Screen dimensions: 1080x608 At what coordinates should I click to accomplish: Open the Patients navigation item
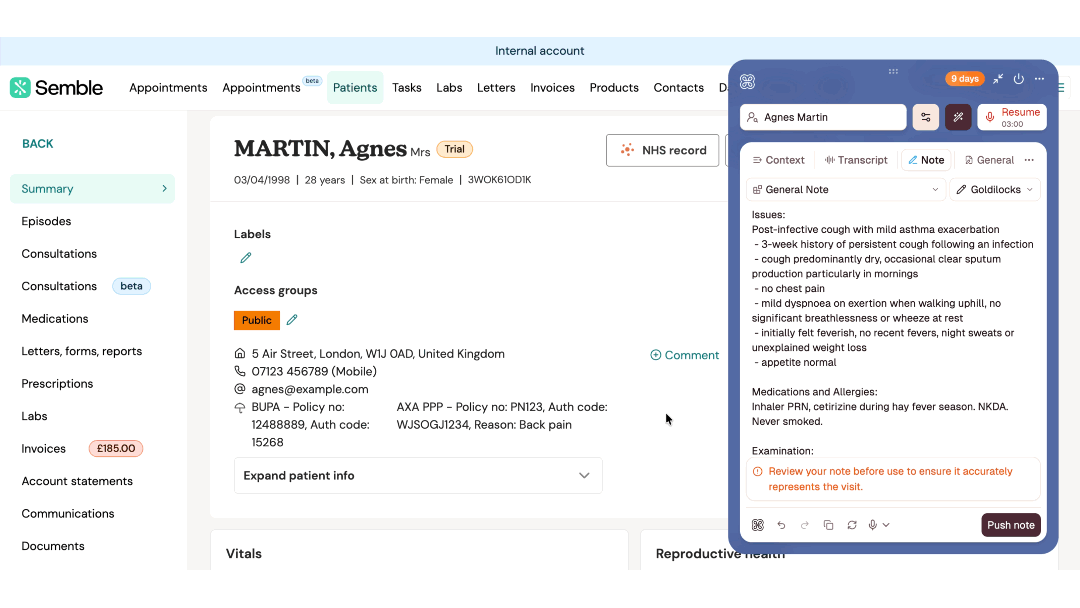click(355, 87)
